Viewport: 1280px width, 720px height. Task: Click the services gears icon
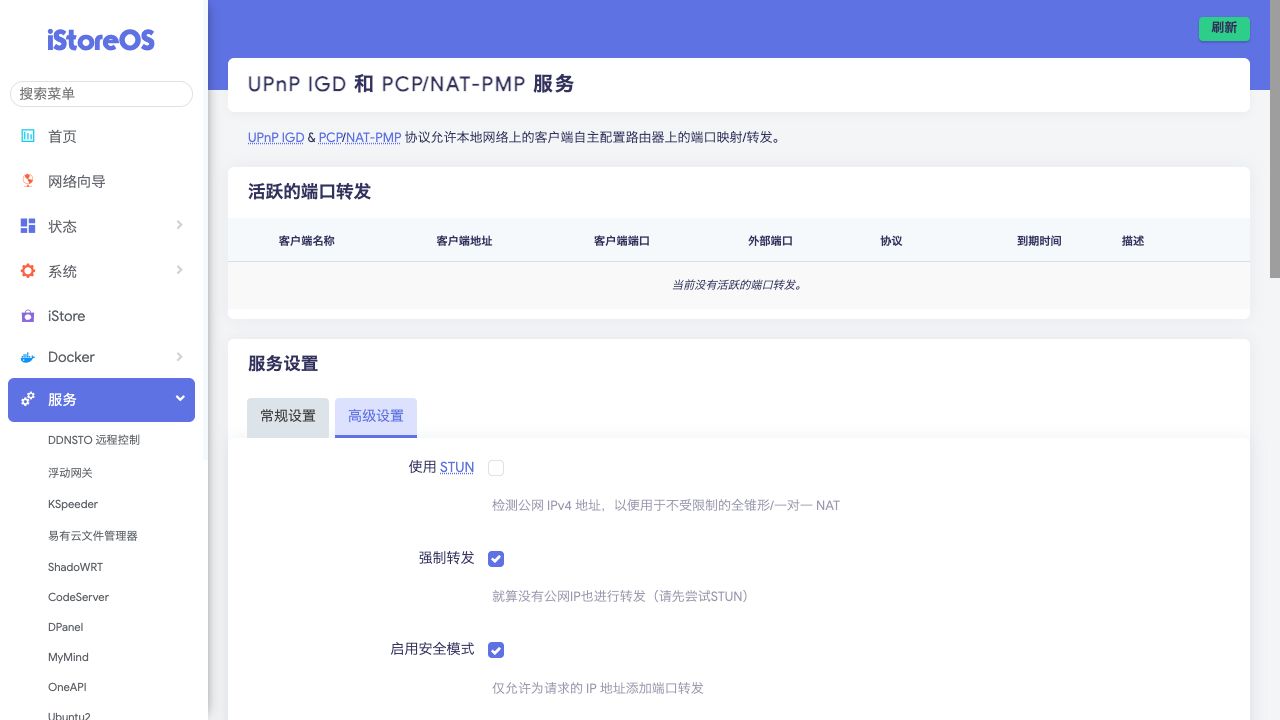coord(28,399)
